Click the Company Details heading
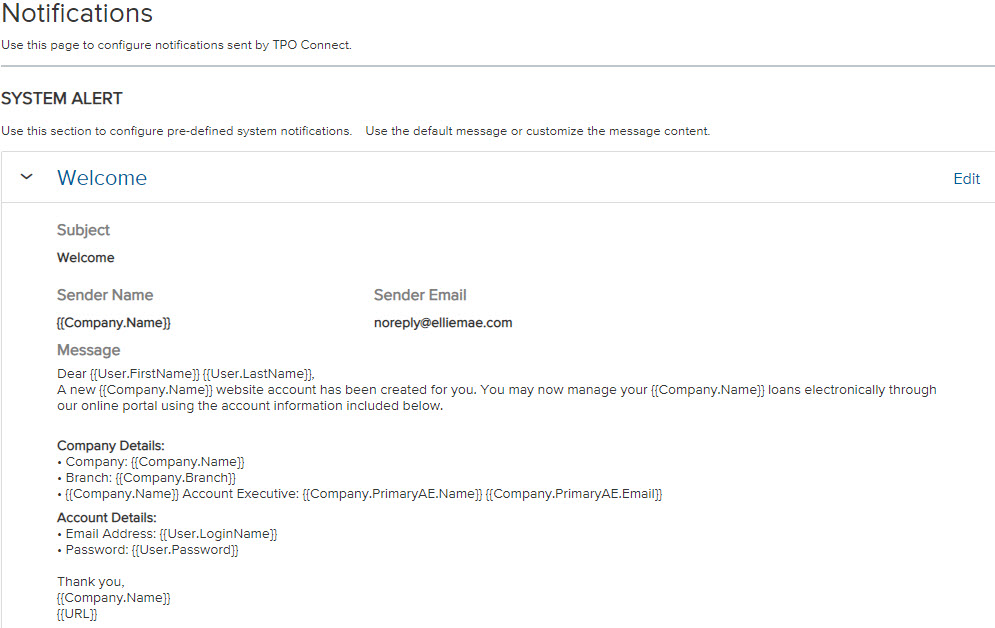The height and width of the screenshot is (628, 995). tap(110, 446)
